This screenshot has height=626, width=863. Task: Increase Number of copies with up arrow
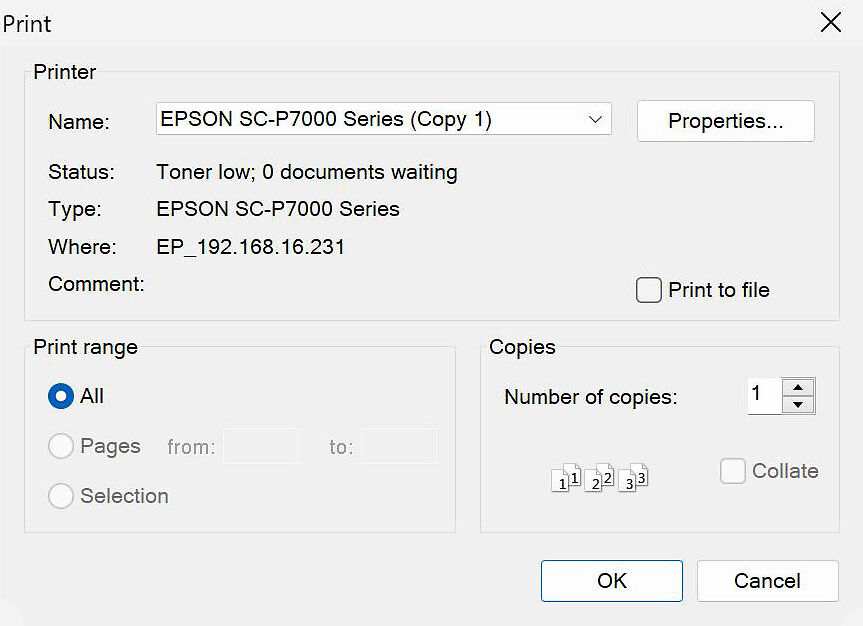tap(798, 389)
